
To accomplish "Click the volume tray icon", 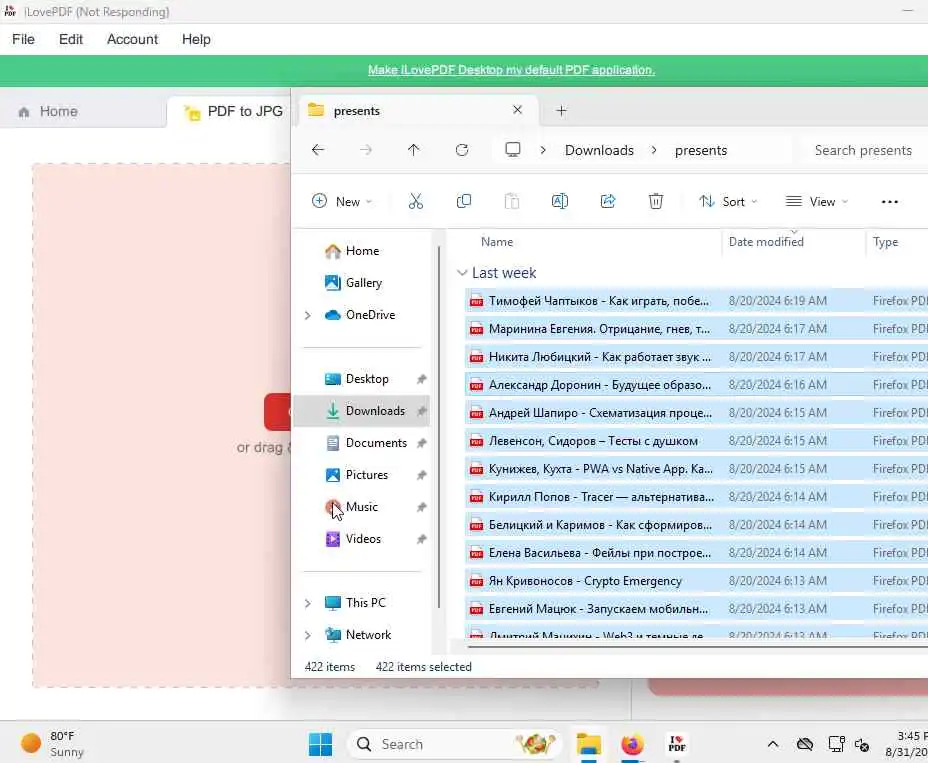I will pos(862,745).
